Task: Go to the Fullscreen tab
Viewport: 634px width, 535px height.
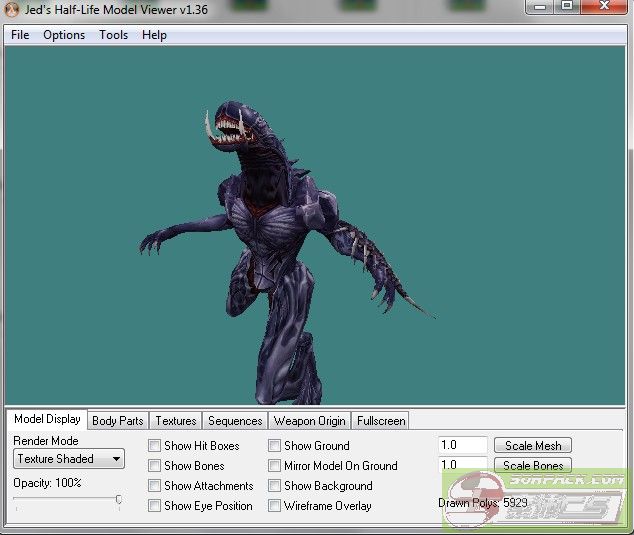Action: (x=380, y=421)
